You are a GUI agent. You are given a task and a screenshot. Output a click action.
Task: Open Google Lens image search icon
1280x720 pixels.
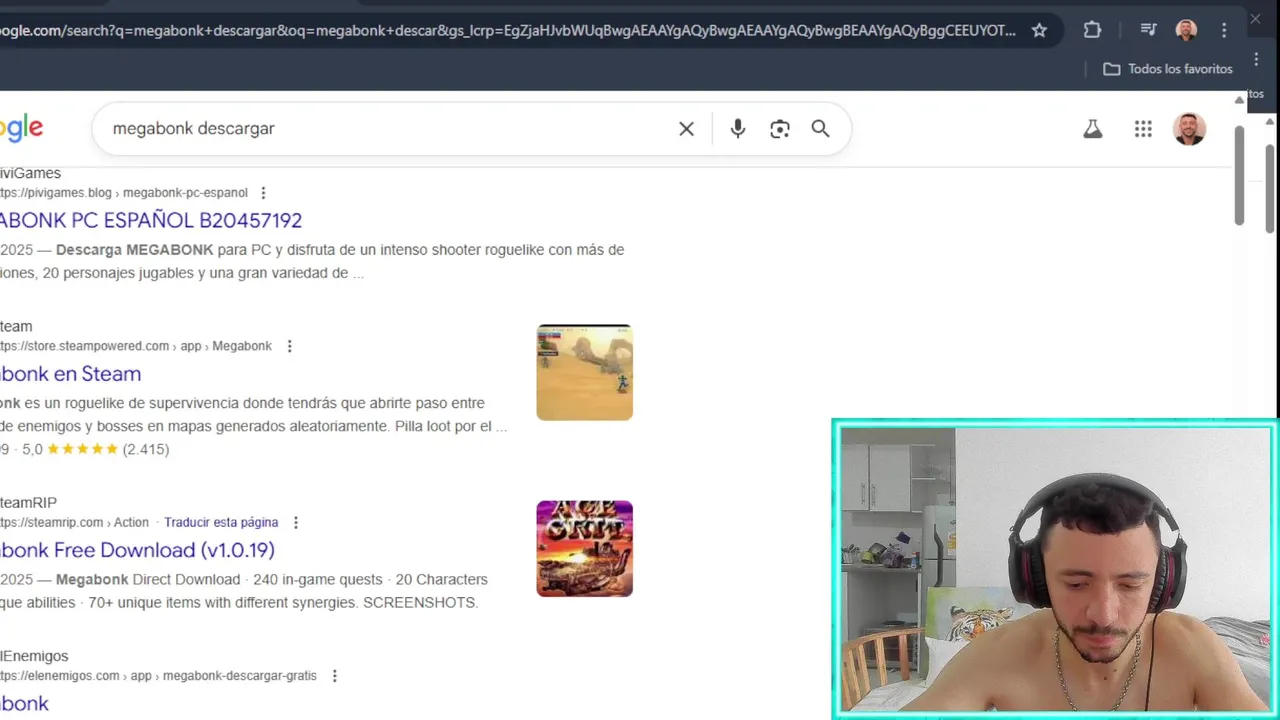pyautogui.click(x=780, y=129)
